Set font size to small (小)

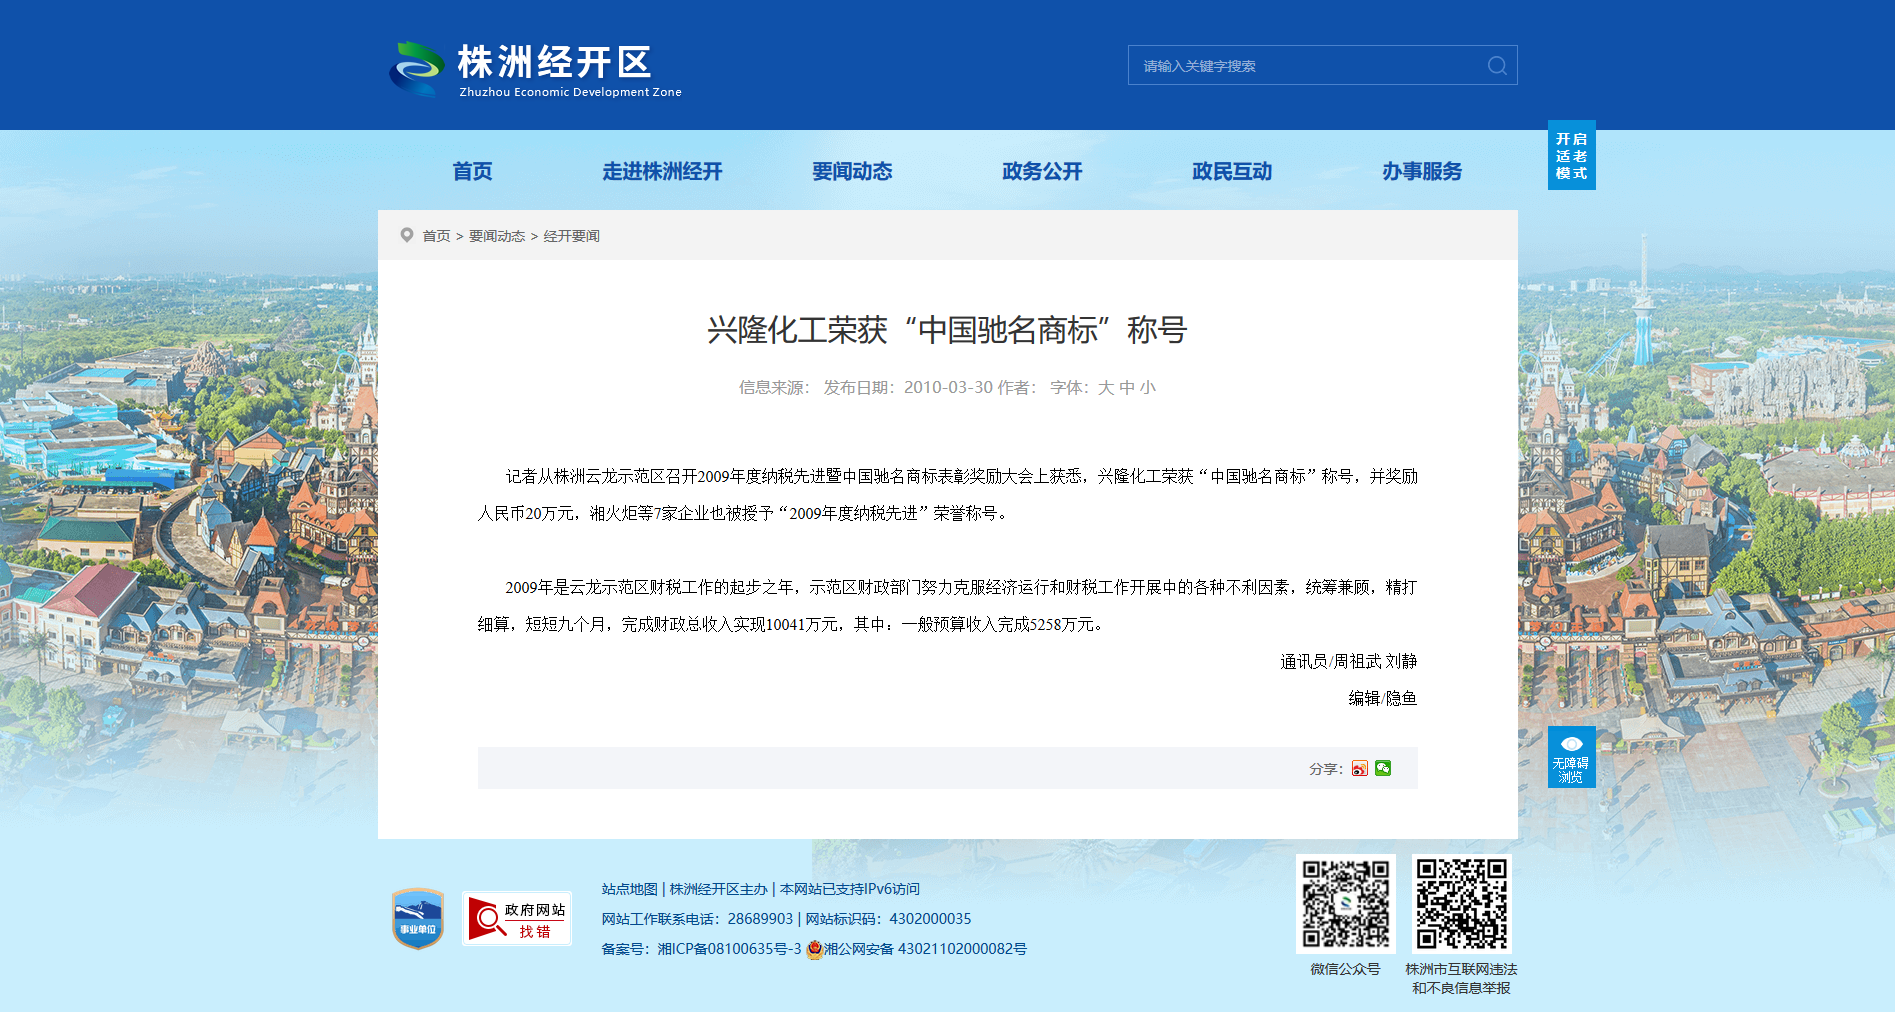(1147, 388)
